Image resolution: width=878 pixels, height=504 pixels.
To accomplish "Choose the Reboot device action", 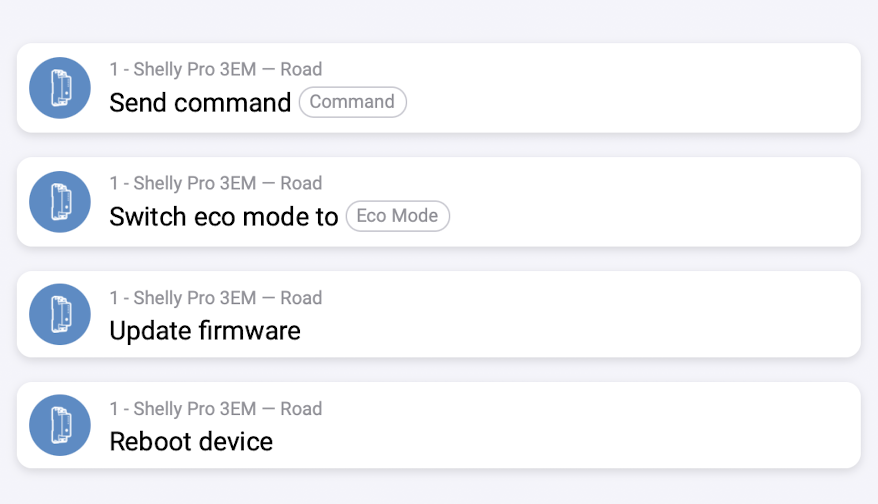I will (x=191, y=441).
